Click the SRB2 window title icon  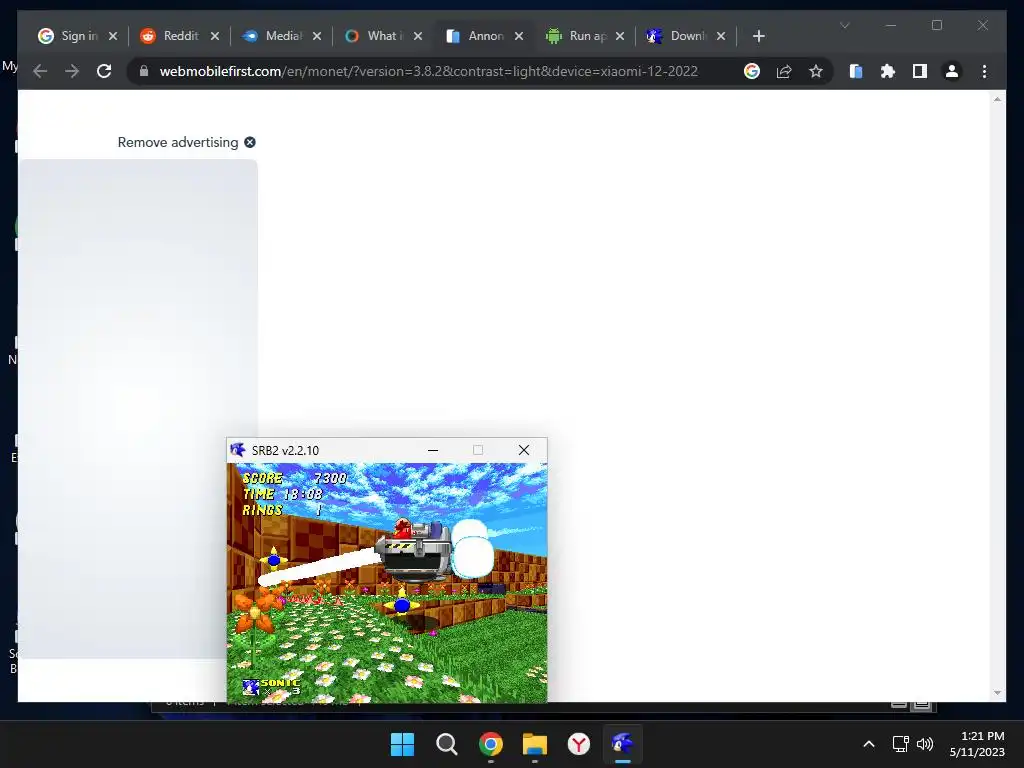pyautogui.click(x=238, y=450)
